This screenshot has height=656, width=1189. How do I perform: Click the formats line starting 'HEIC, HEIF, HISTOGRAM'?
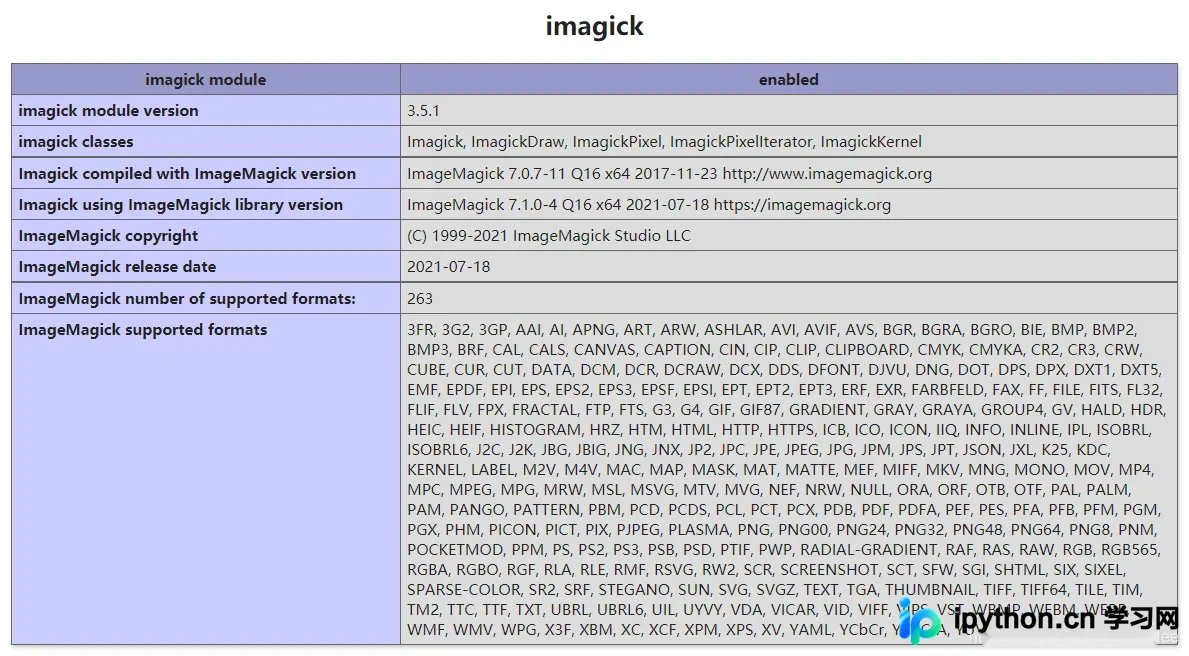(x=780, y=430)
